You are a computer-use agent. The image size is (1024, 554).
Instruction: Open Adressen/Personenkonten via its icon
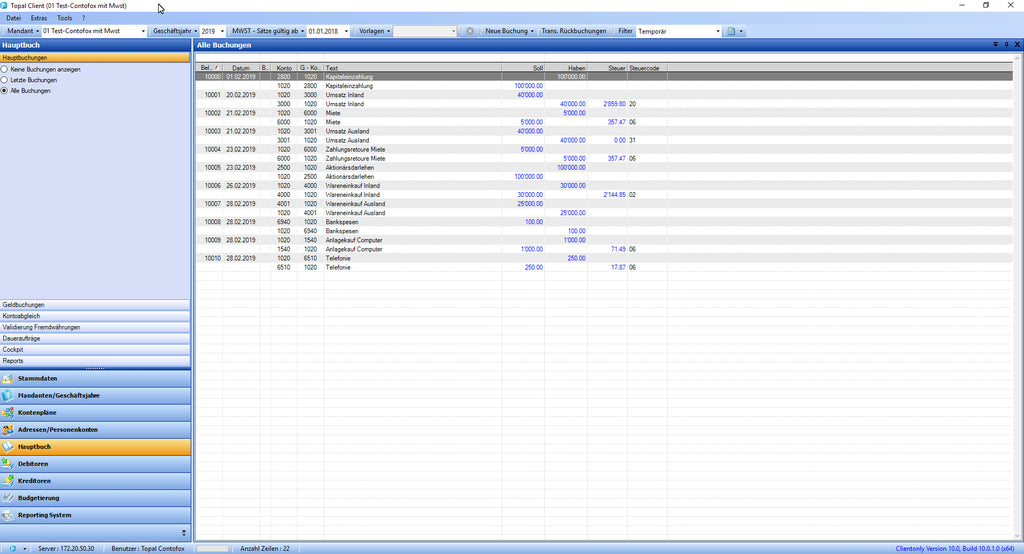coord(8,430)
